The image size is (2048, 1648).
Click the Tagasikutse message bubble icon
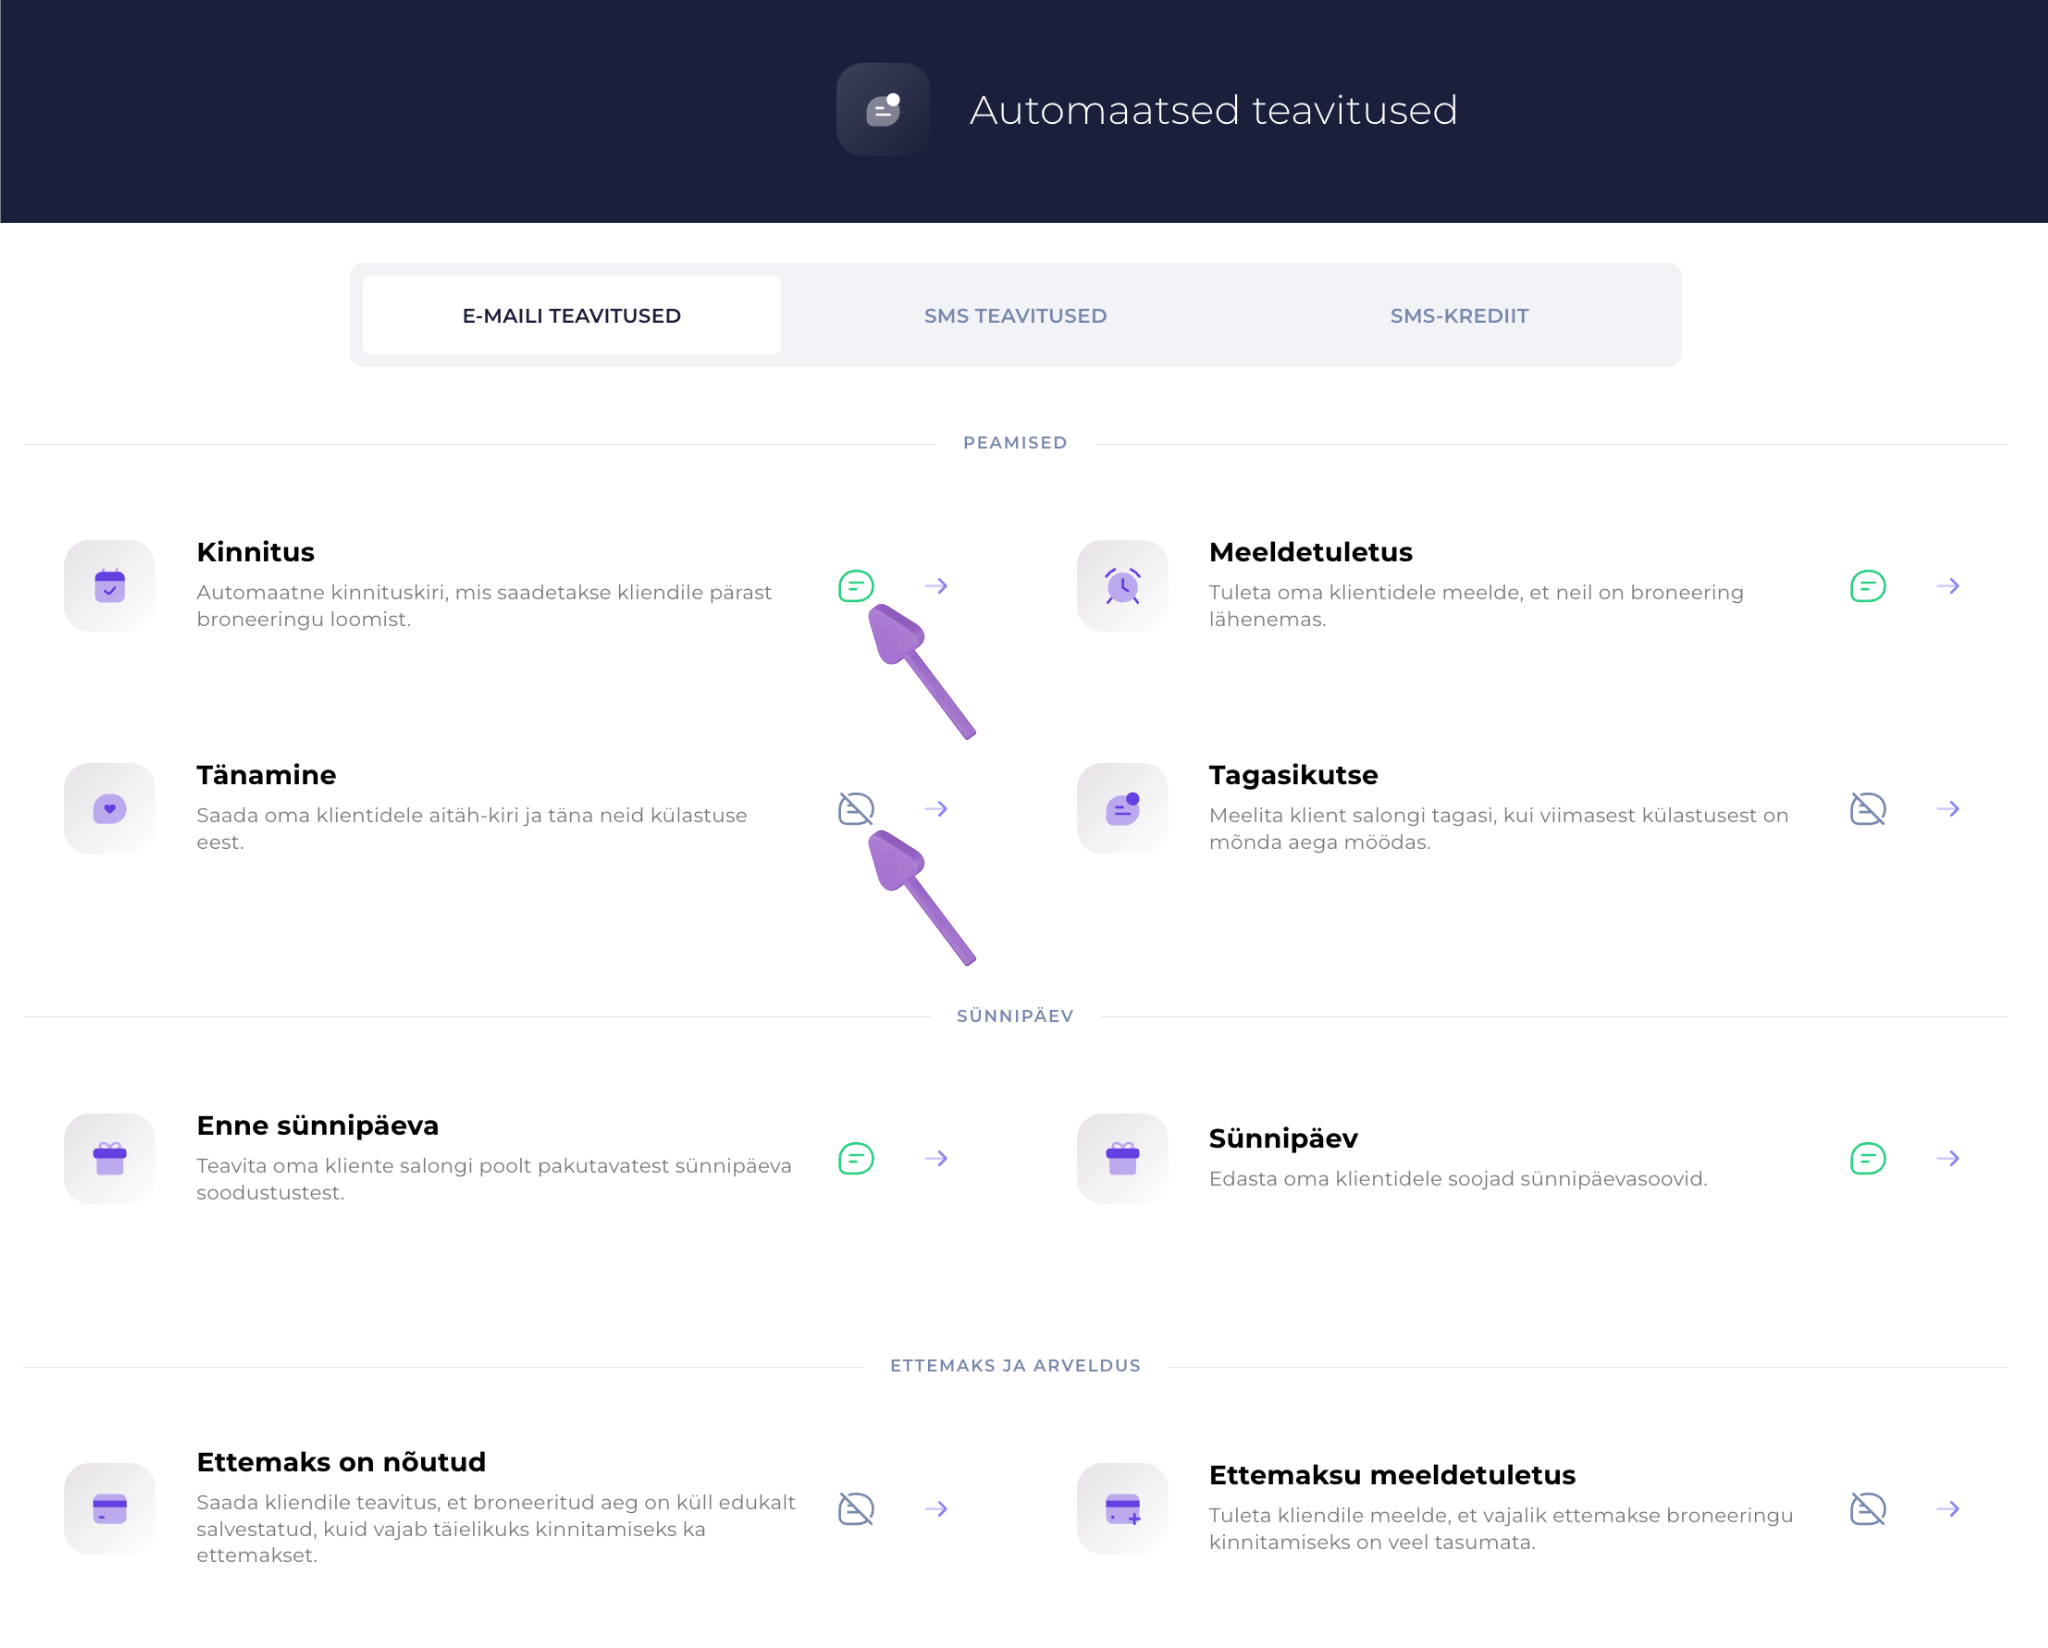point(1122,809)
